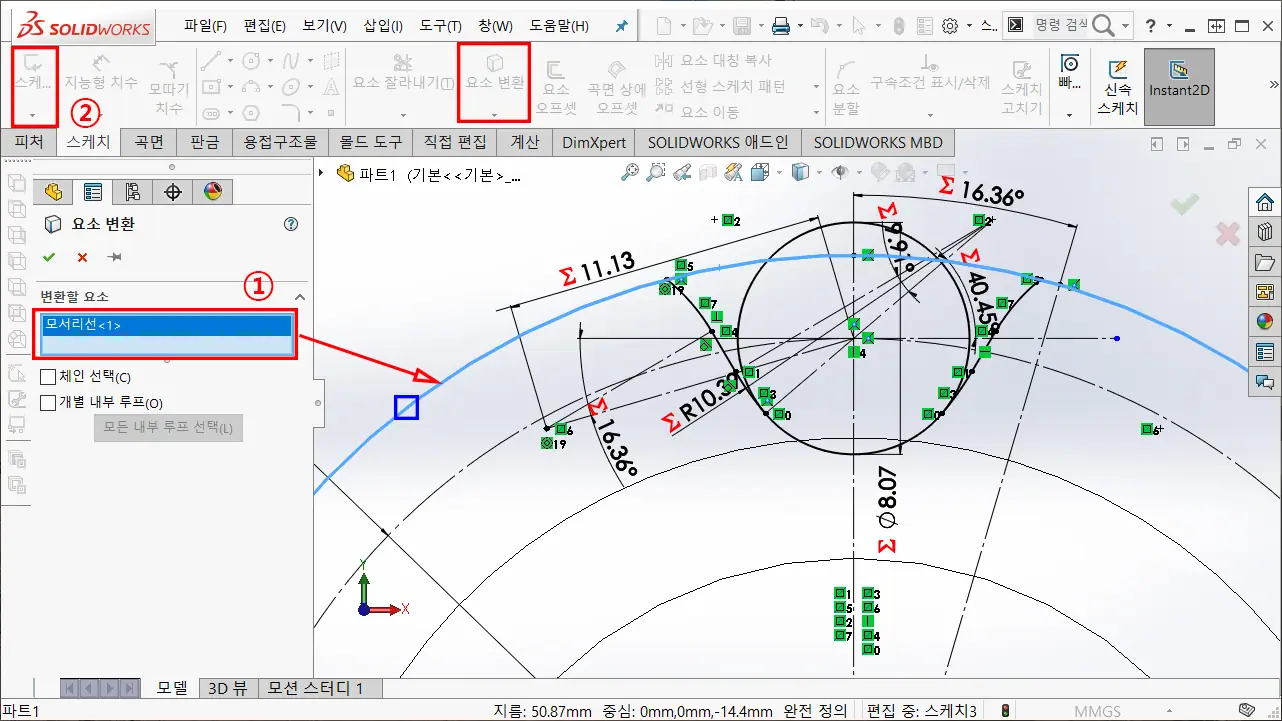Screen dimensions: 1282x721
Task: Enable 개별 내부 루프(O) checkbox
Action: [48, 402]
